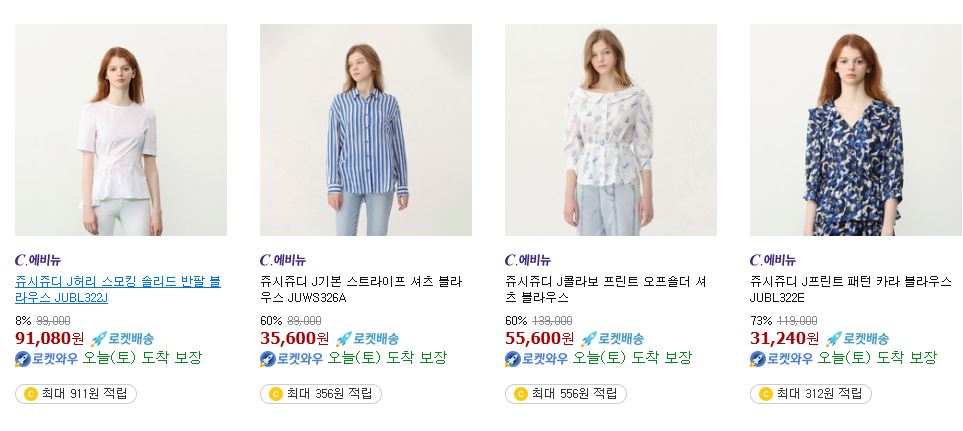
Task: Click 로켓배송 rocket badge next to 35,600원
Action: tap(367, 338)
